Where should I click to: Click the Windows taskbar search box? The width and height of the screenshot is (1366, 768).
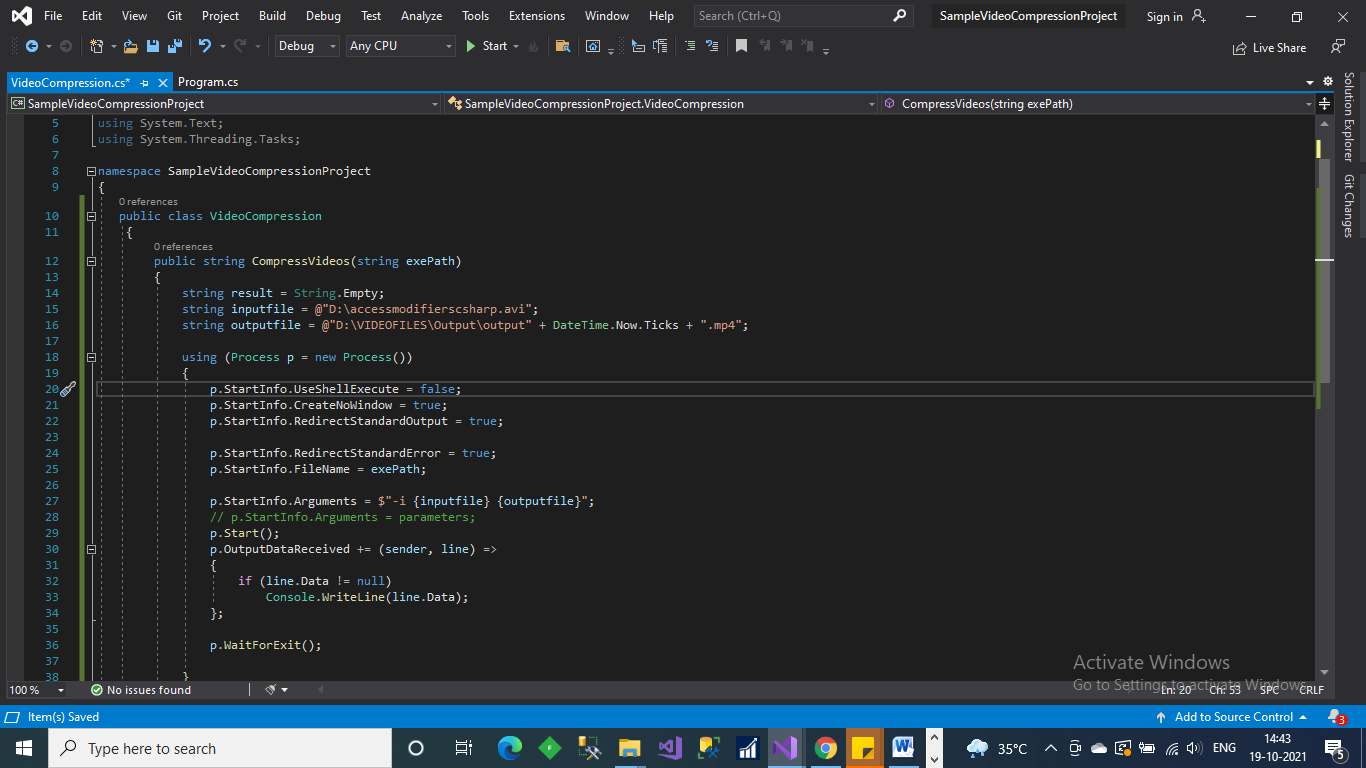(x=220, y=748)
